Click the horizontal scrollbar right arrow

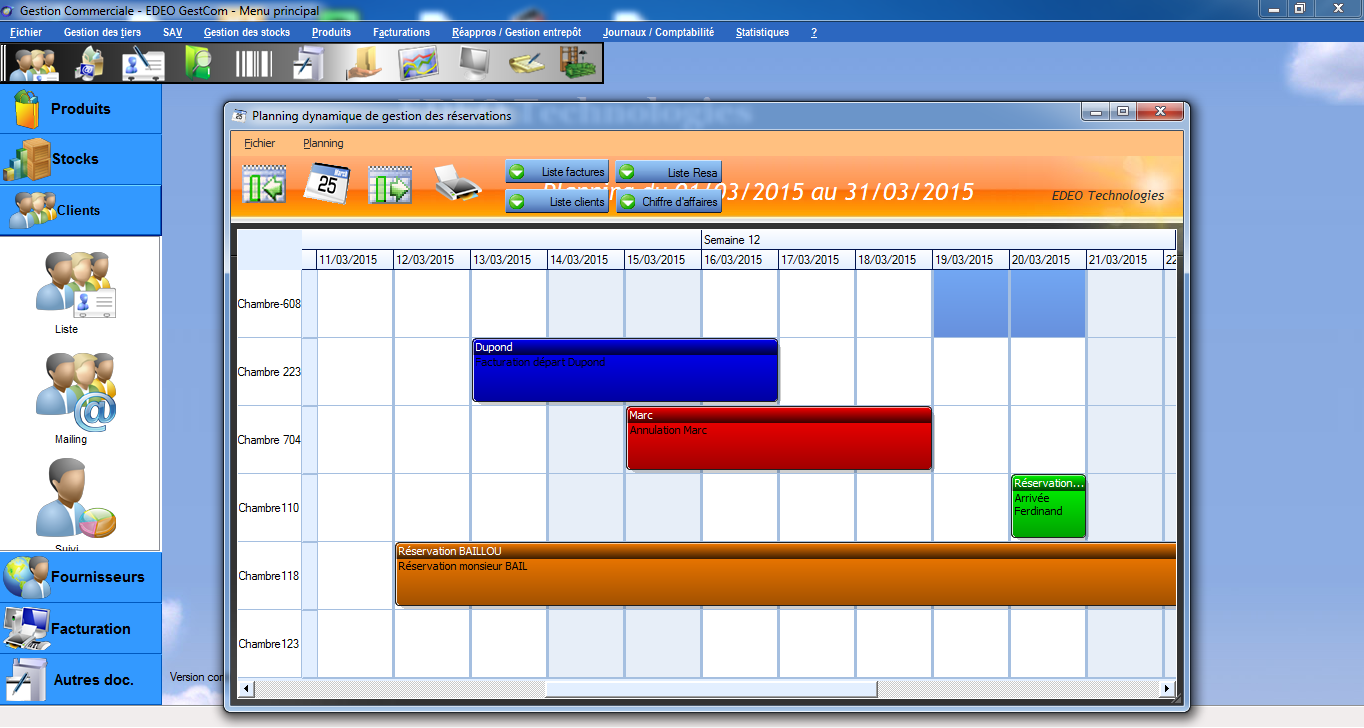coord(1166,689)
